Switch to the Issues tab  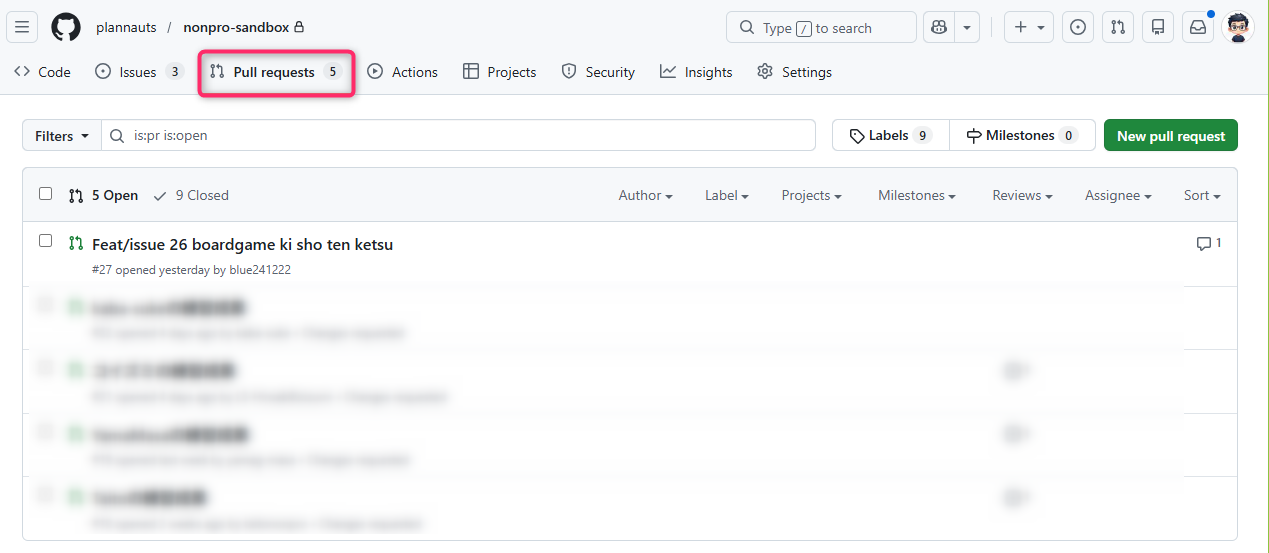click(x=139, y=72)
